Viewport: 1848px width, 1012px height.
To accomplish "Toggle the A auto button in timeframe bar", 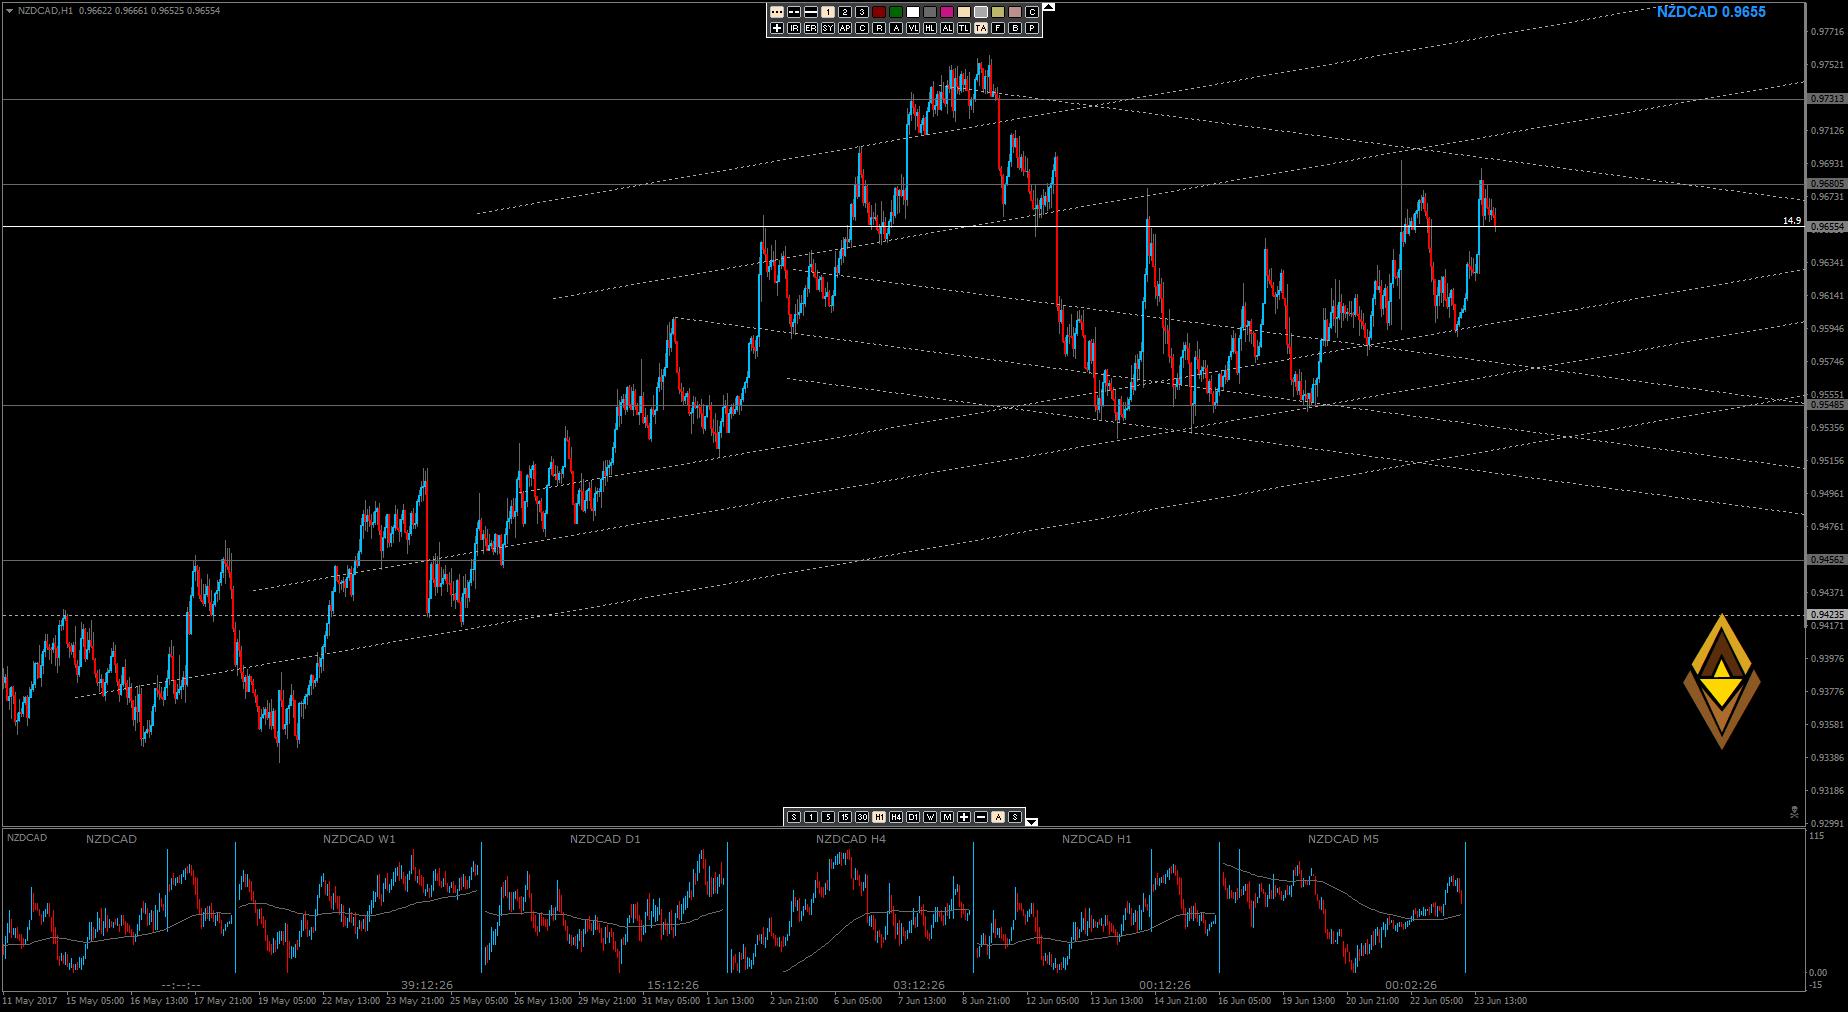I will [998, 817].
